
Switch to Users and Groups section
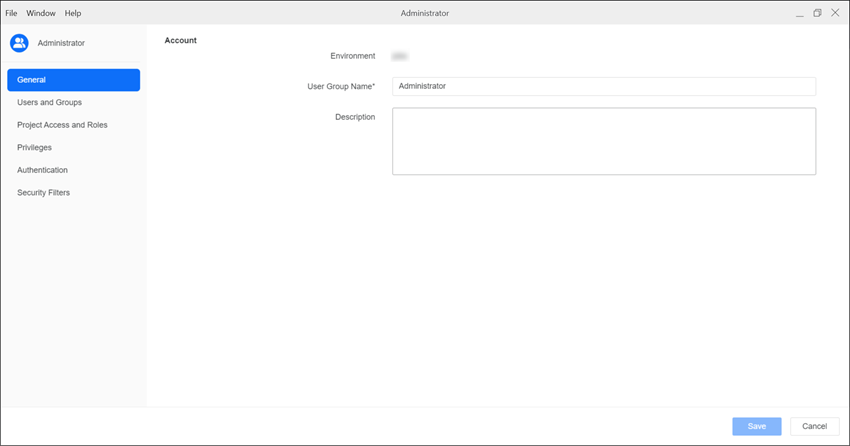(50, 102)
